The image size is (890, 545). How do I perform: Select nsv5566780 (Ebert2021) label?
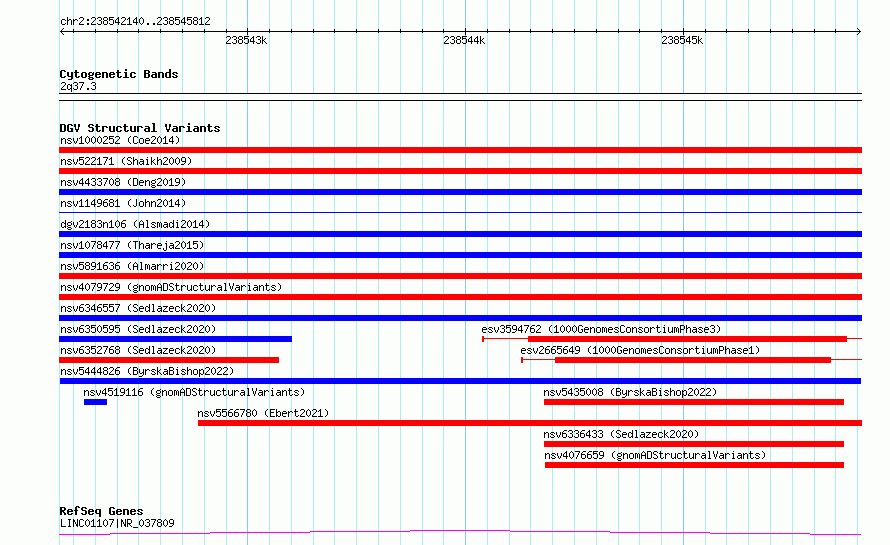click(x=263, y=413)
